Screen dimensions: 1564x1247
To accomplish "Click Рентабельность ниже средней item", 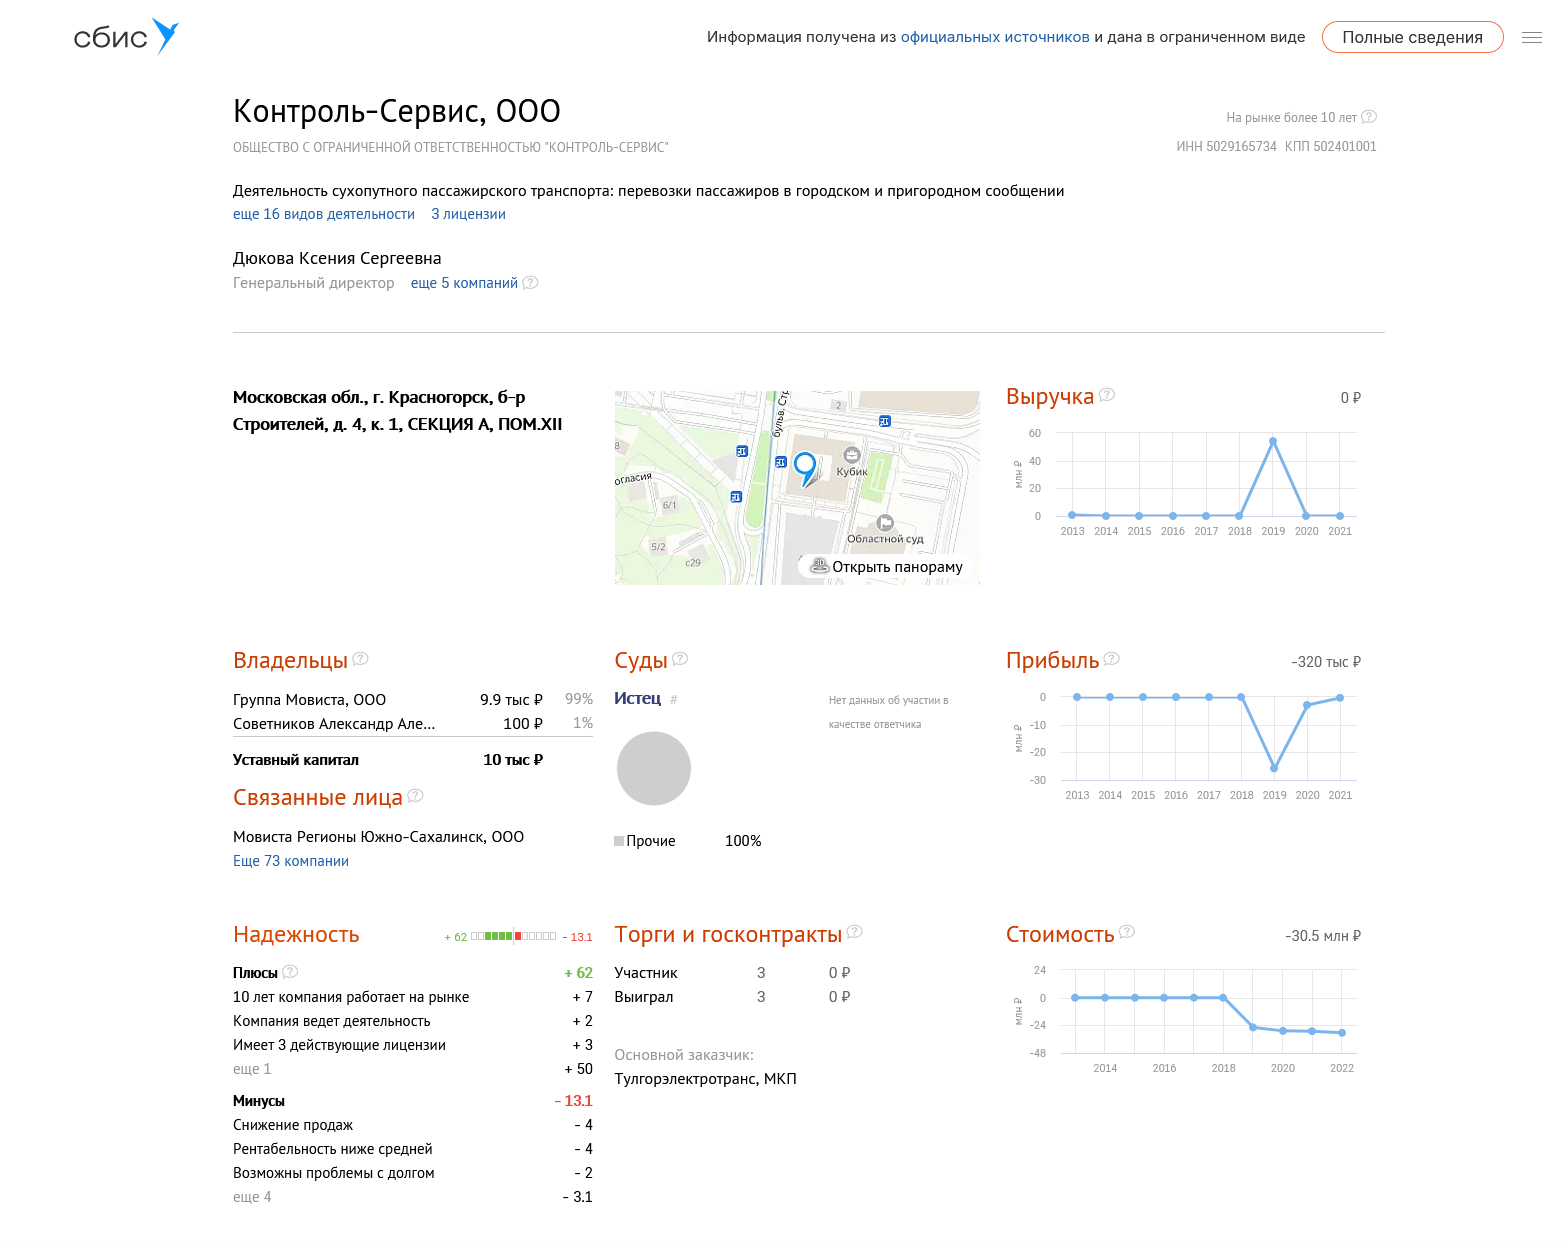I will click(413, 1149).
